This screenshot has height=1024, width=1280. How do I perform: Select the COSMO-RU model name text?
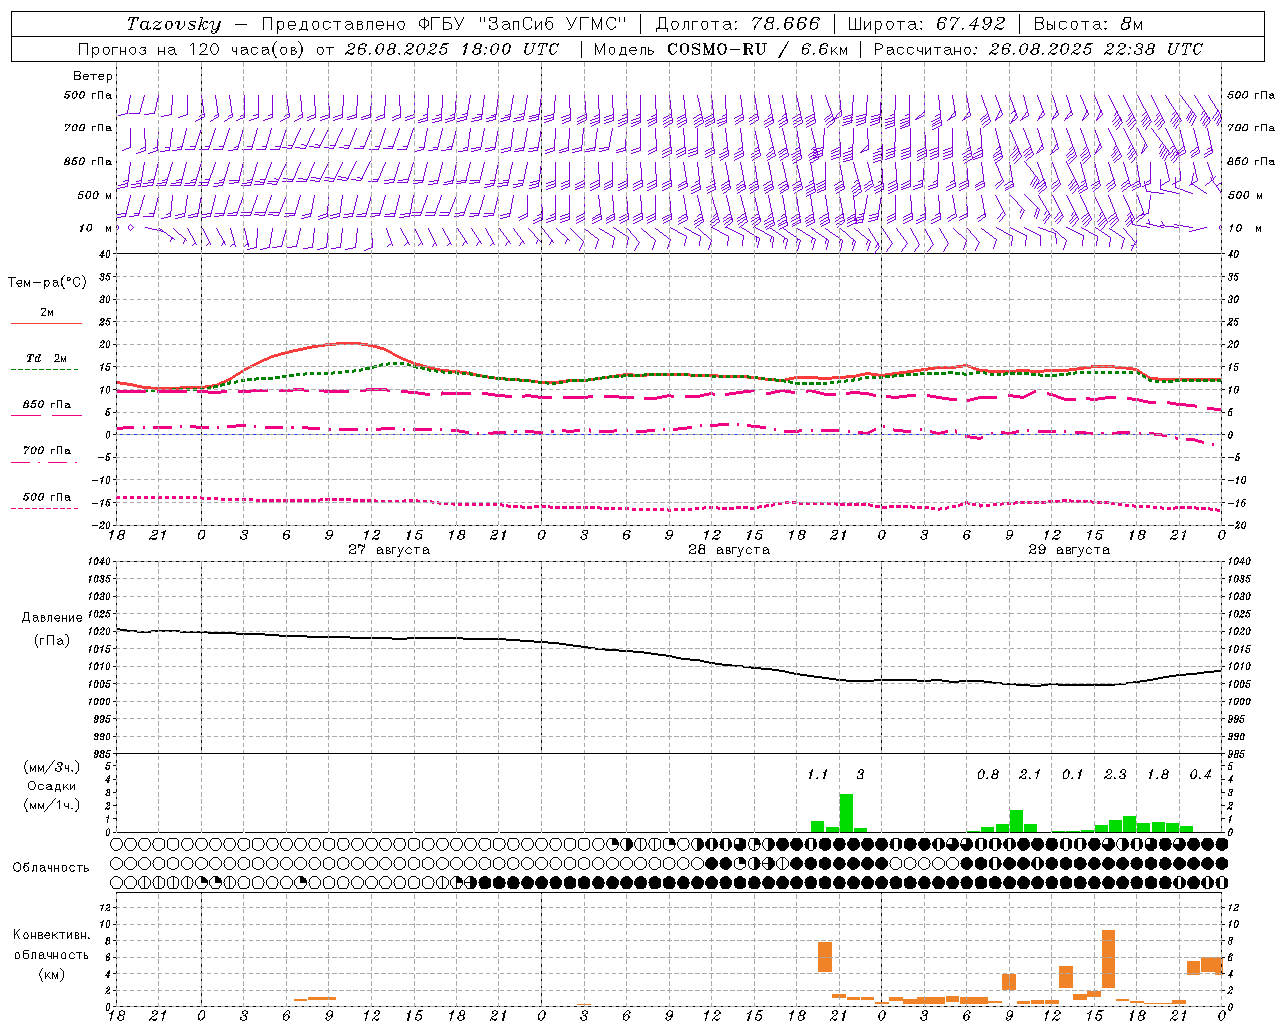coord(717,49)
